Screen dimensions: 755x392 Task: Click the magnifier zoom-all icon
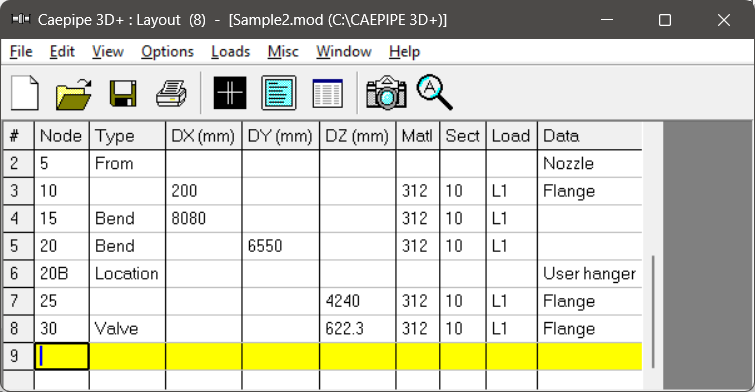pos(434,92)
